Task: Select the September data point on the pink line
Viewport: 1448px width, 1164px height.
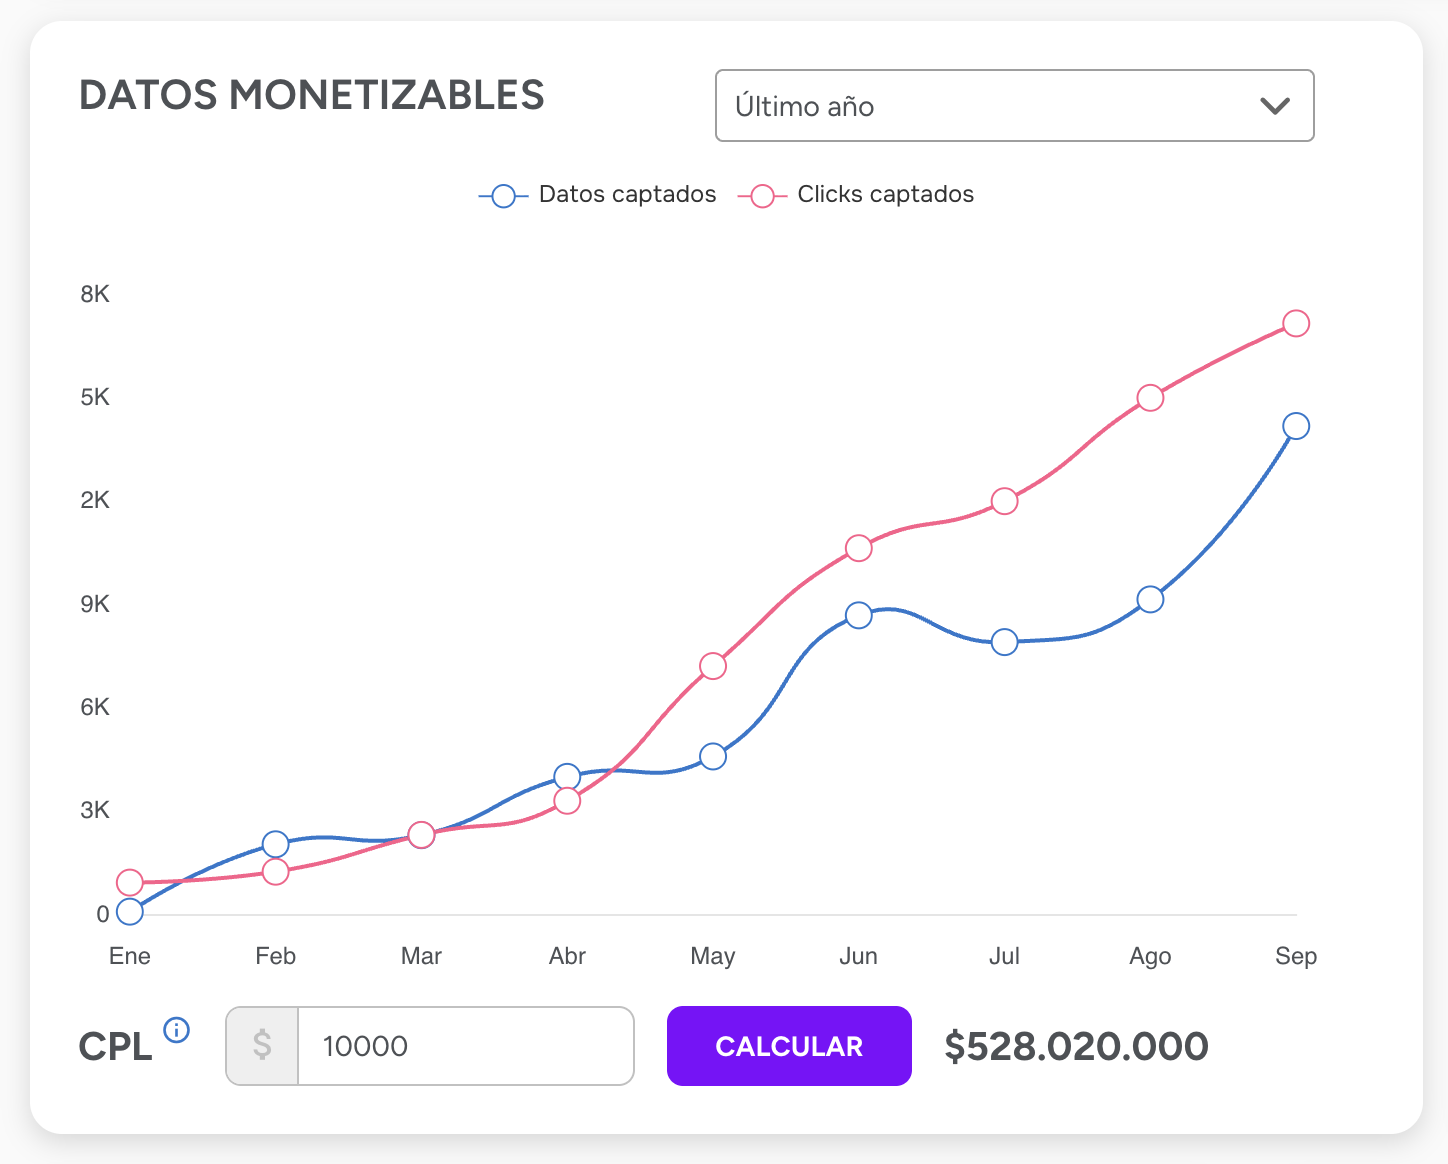Action: click(x=1297, y=323)
